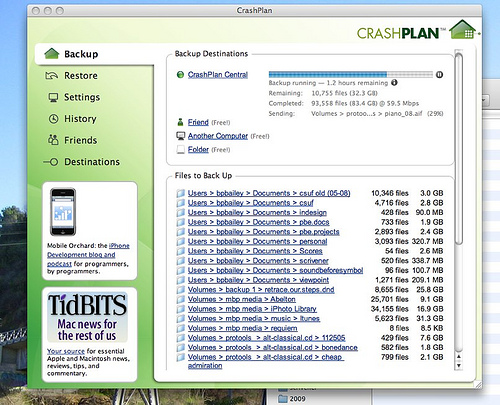This screenshot has width=500, height=405.
Task: Click the TidBITS banner image
Action: [x=87, y=317]
